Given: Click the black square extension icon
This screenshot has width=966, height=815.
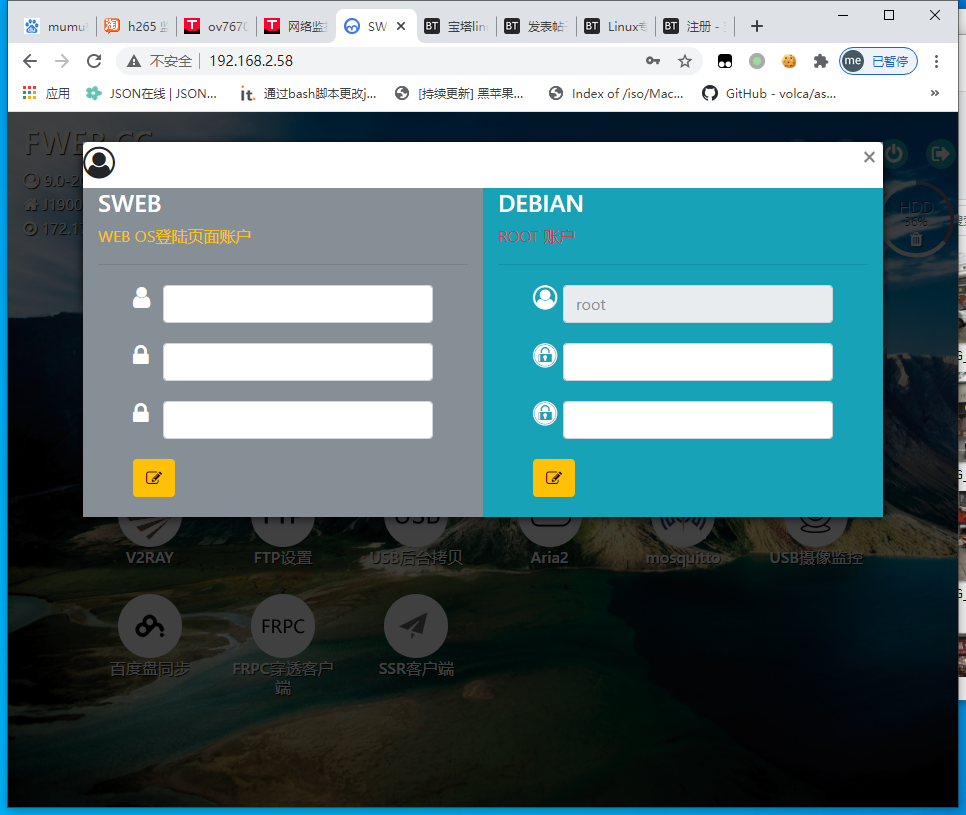Looking at the screenshot, I should [724, 61].
